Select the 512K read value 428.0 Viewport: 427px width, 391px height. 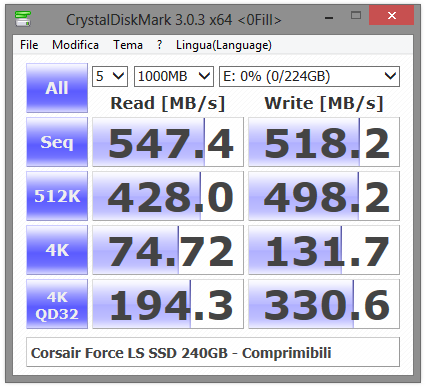tap(168, 196)
